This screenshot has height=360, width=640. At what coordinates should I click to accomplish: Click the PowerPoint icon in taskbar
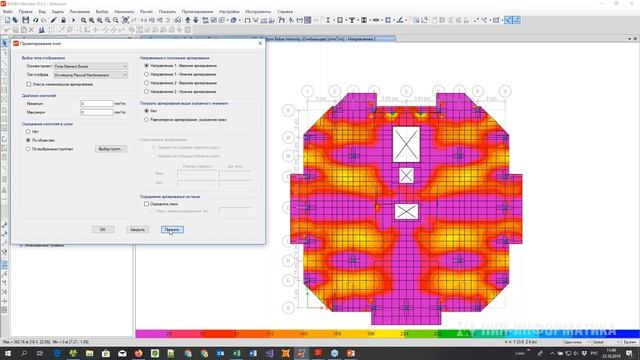pos(351,353)
